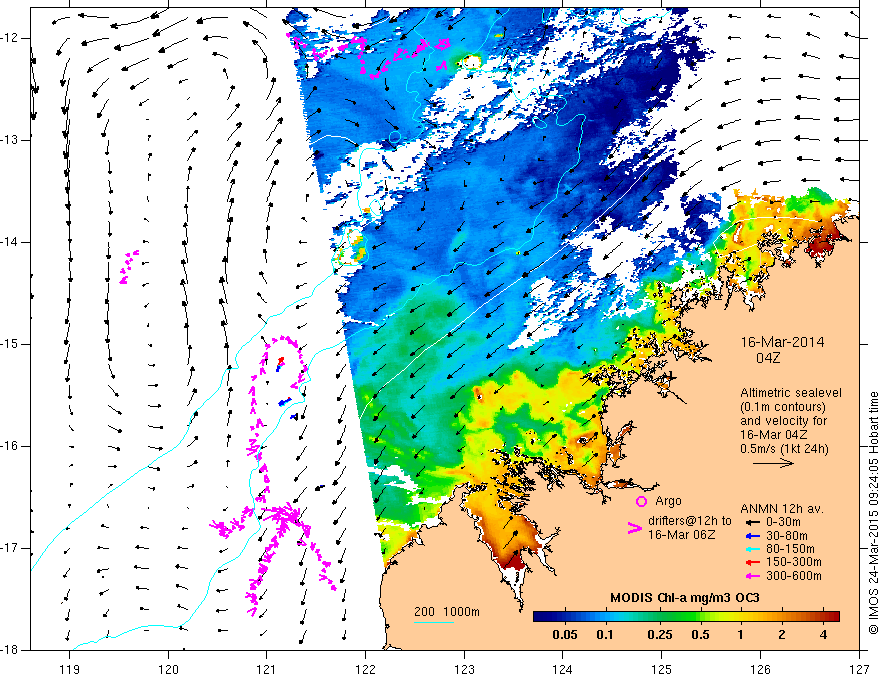Click the '120' longitude axis label
This screenshot has width=880, height=680.
click(x=168, y=669)
